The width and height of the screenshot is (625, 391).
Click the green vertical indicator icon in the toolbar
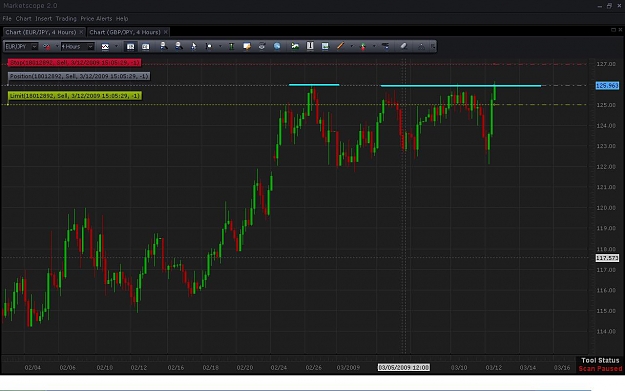pos(231,47)
